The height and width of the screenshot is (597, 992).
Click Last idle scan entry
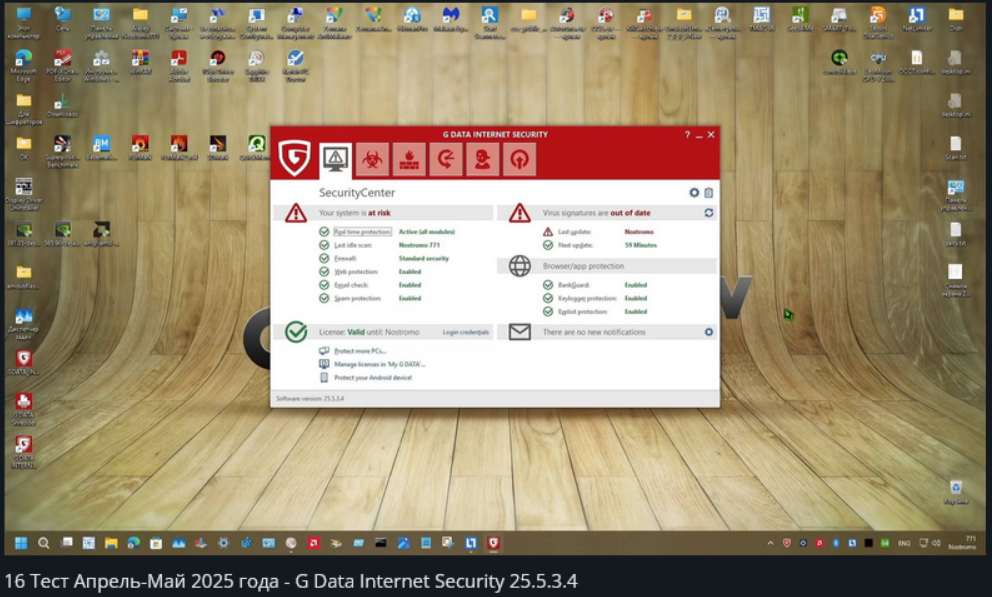(353, 245)
